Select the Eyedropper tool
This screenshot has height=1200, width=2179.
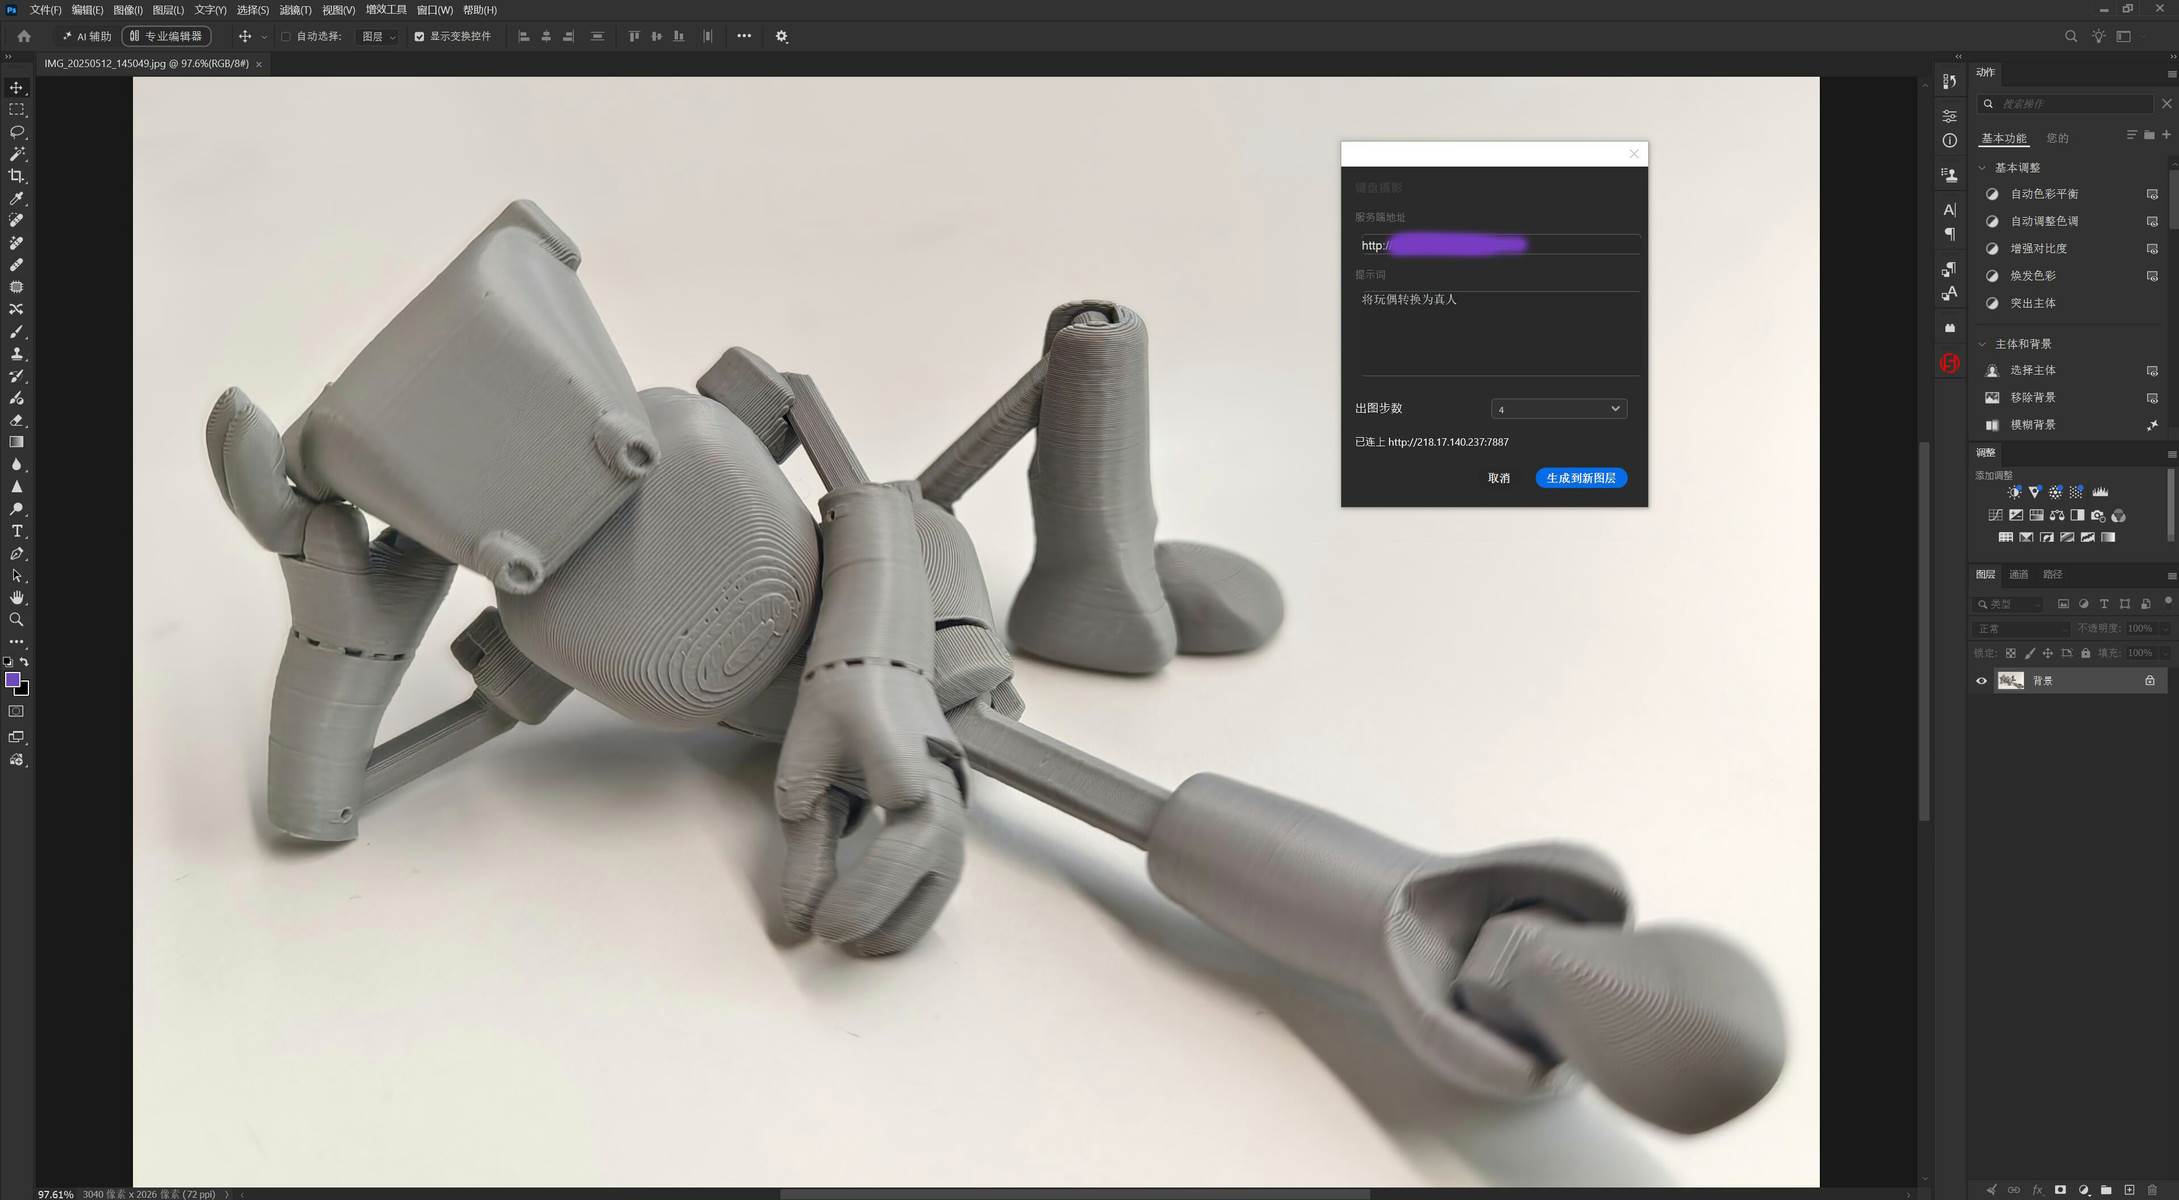pos(17,199)
